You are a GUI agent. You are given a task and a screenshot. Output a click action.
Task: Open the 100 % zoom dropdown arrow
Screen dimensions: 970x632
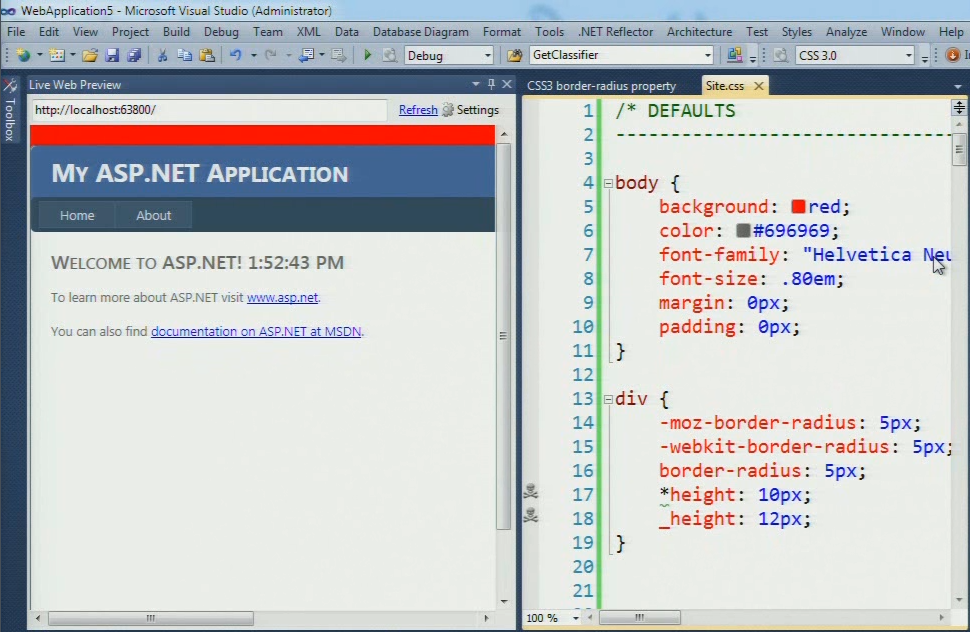pos(576,618)
